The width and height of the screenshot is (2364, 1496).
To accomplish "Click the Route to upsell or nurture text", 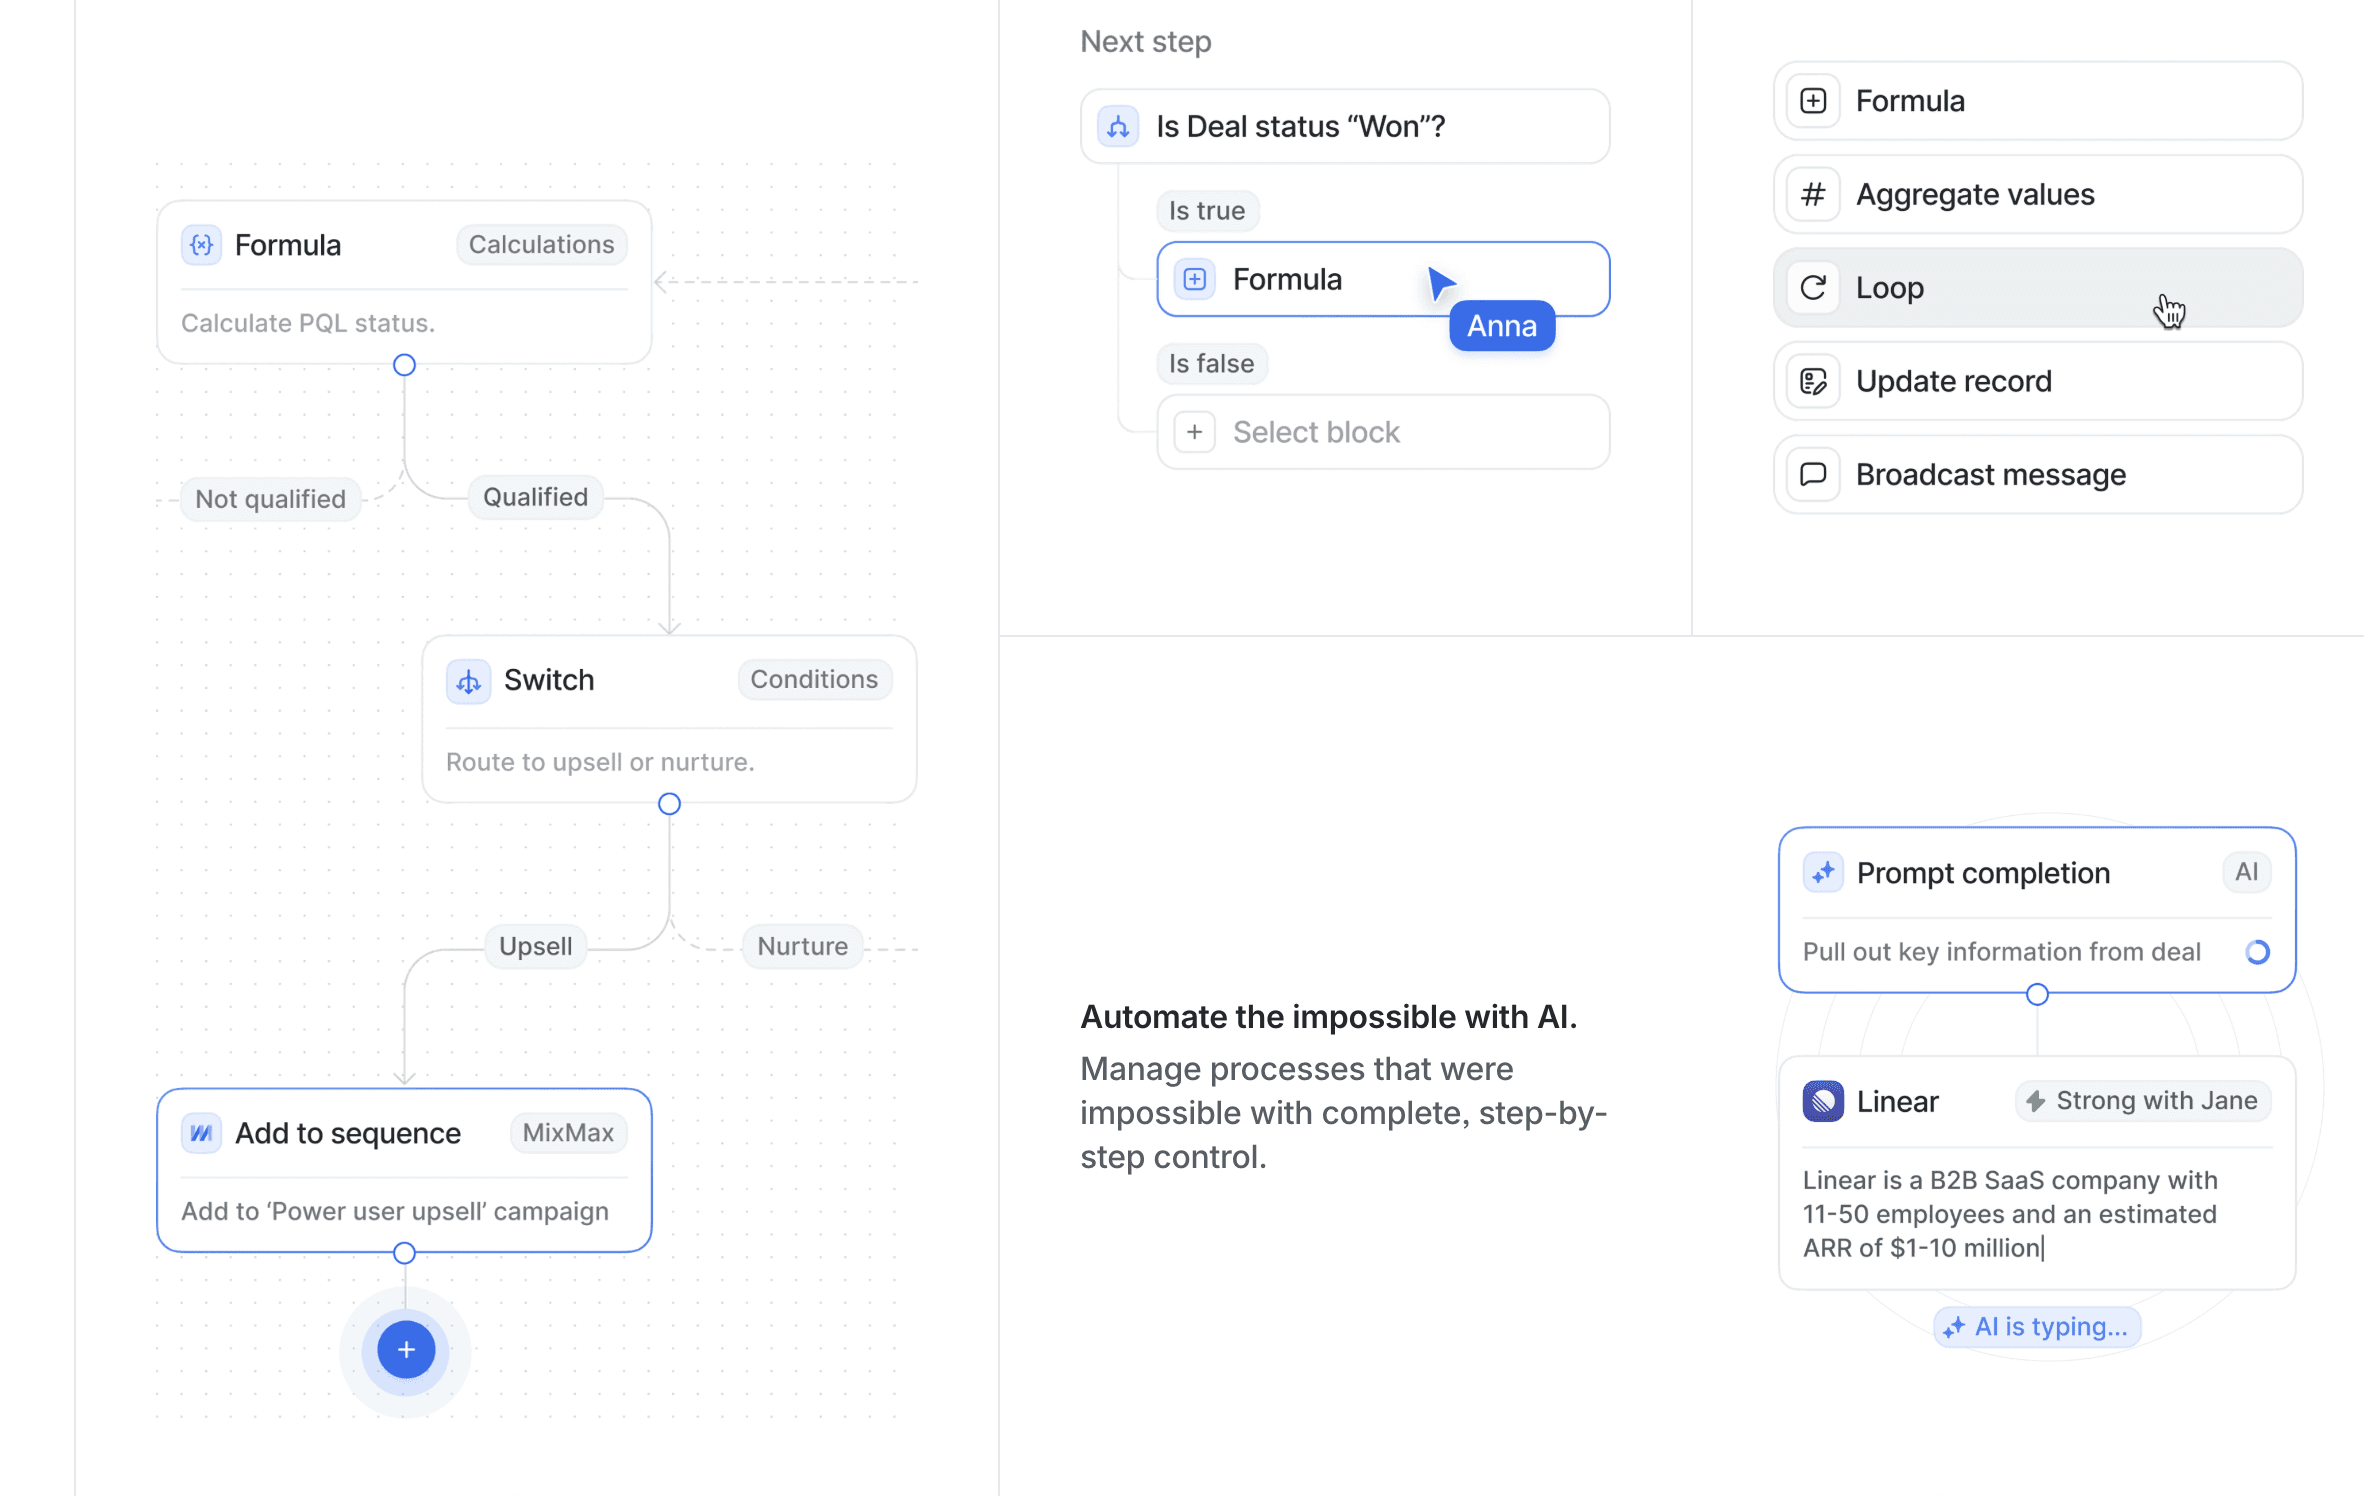I will tap(600, 762).
